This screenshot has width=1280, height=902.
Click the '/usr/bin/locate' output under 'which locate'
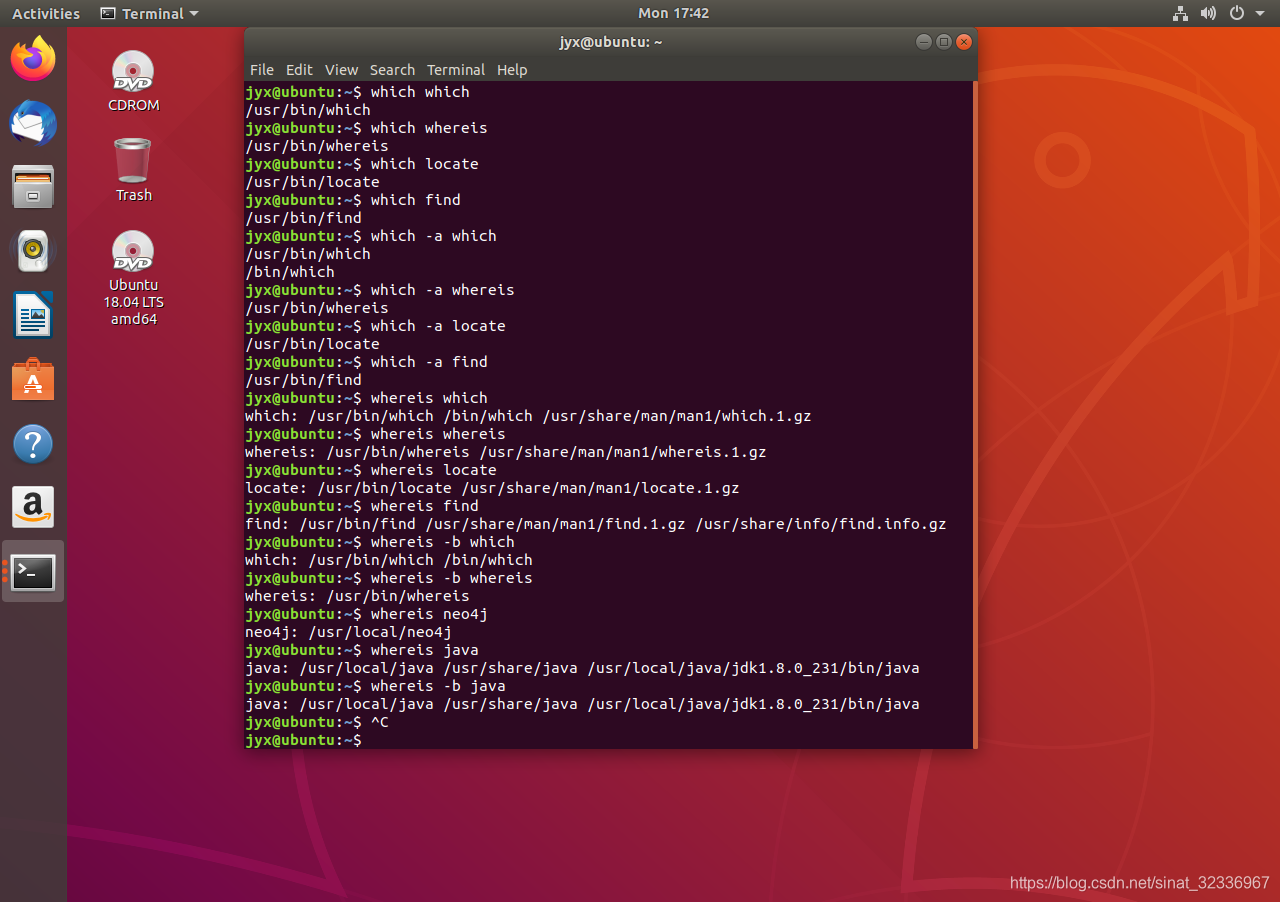(312, 182)
